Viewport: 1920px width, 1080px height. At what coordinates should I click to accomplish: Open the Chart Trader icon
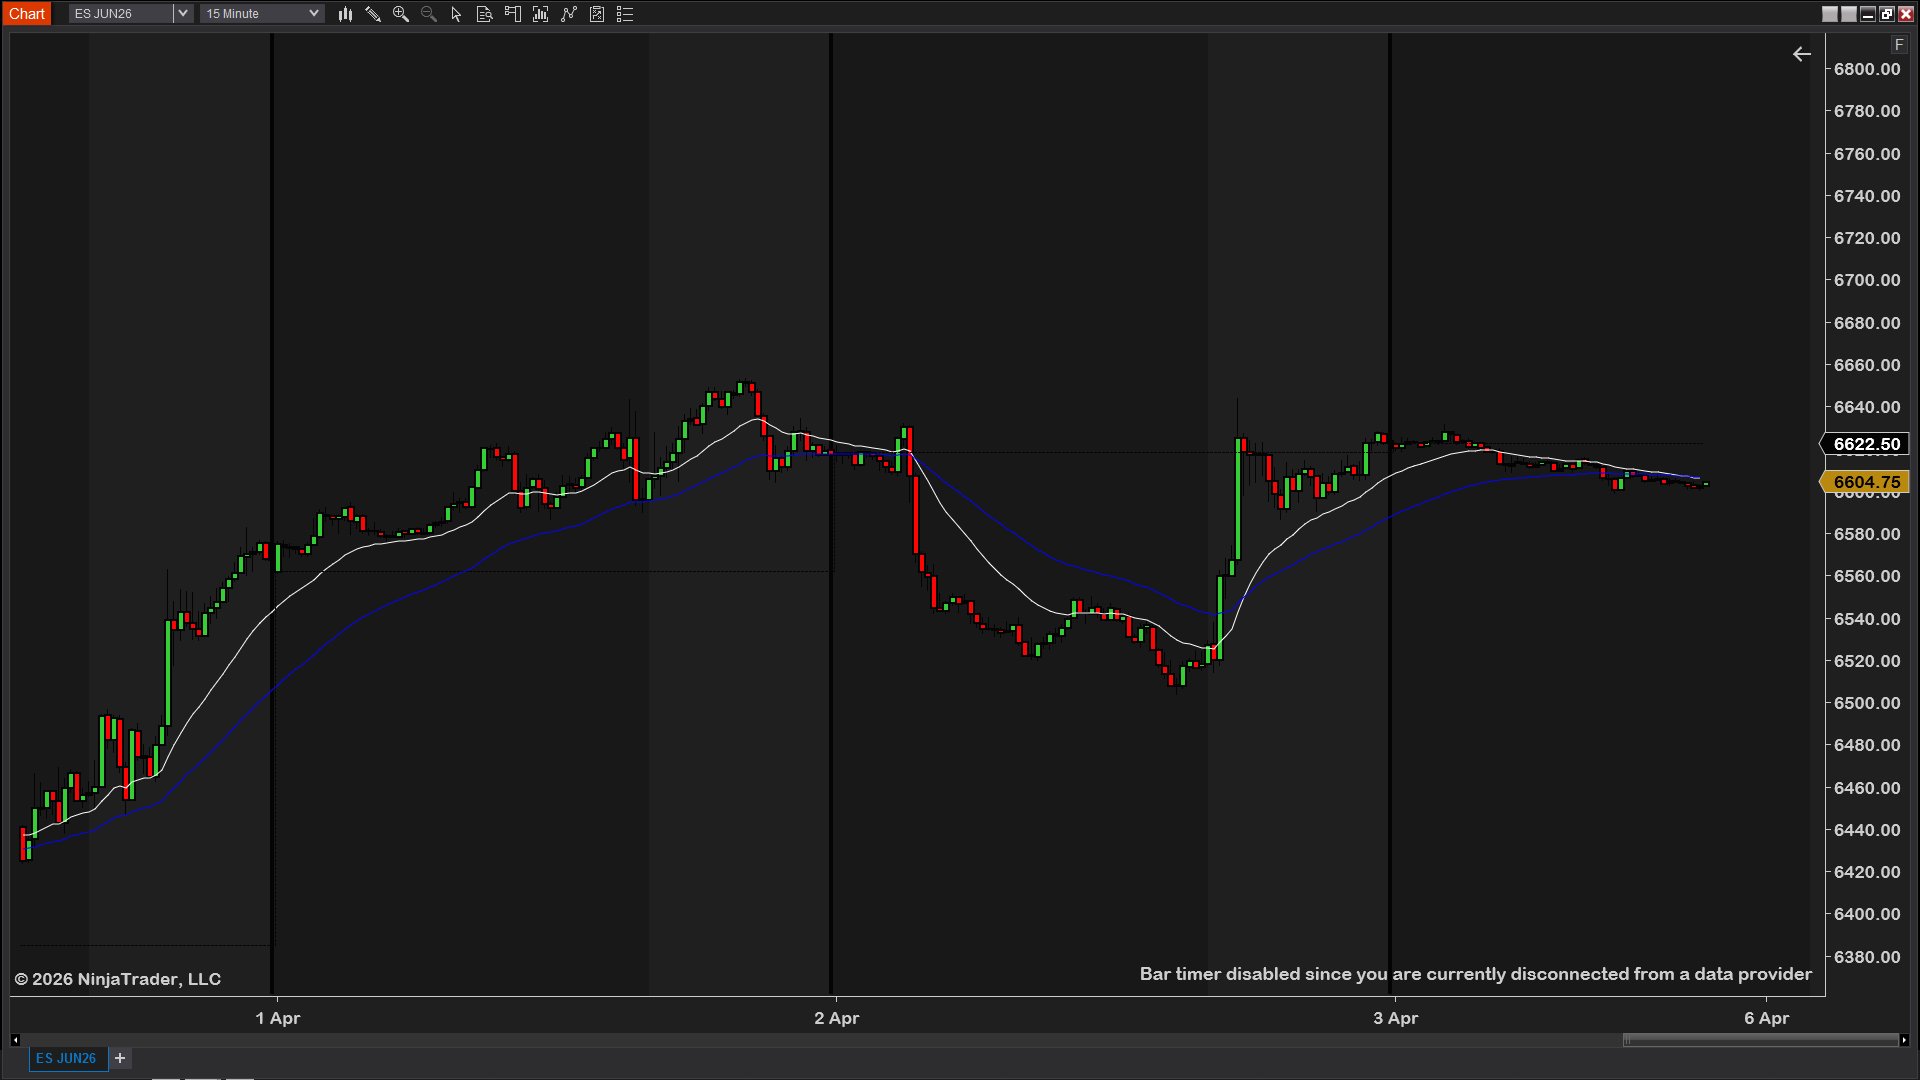pyautogui.click(x=513, y=14)
